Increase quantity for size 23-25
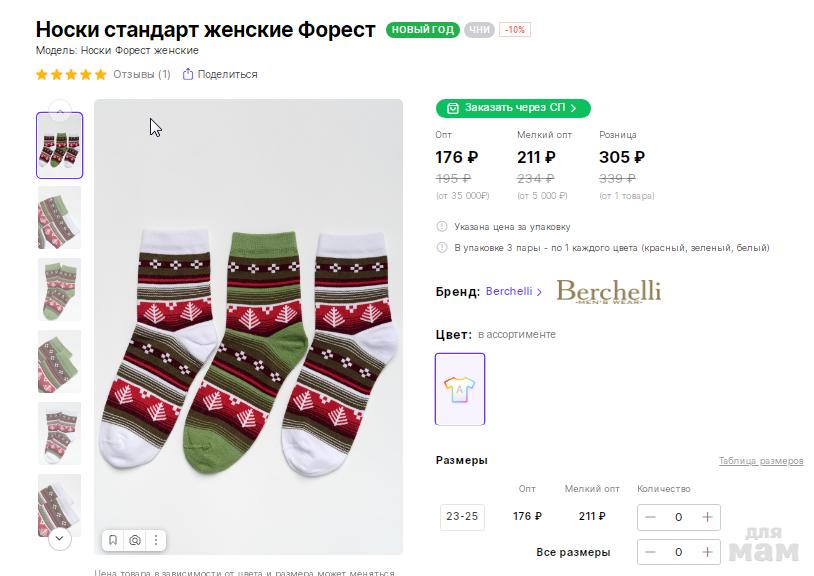Viewport: 814px width, 576px height. (707, 517)
